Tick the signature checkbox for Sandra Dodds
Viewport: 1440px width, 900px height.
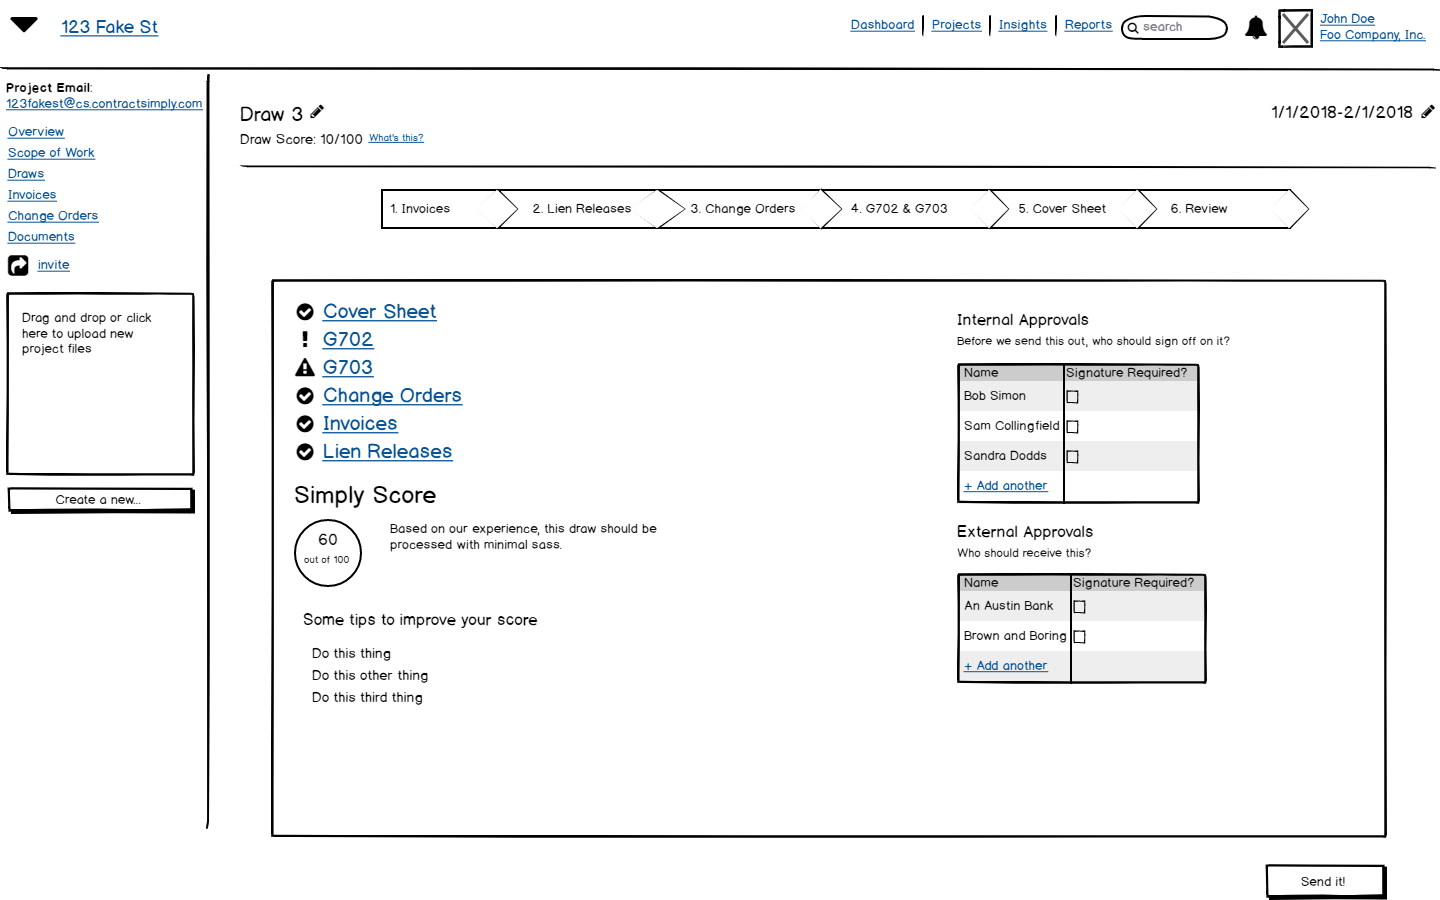click(x=1072, y=457)
